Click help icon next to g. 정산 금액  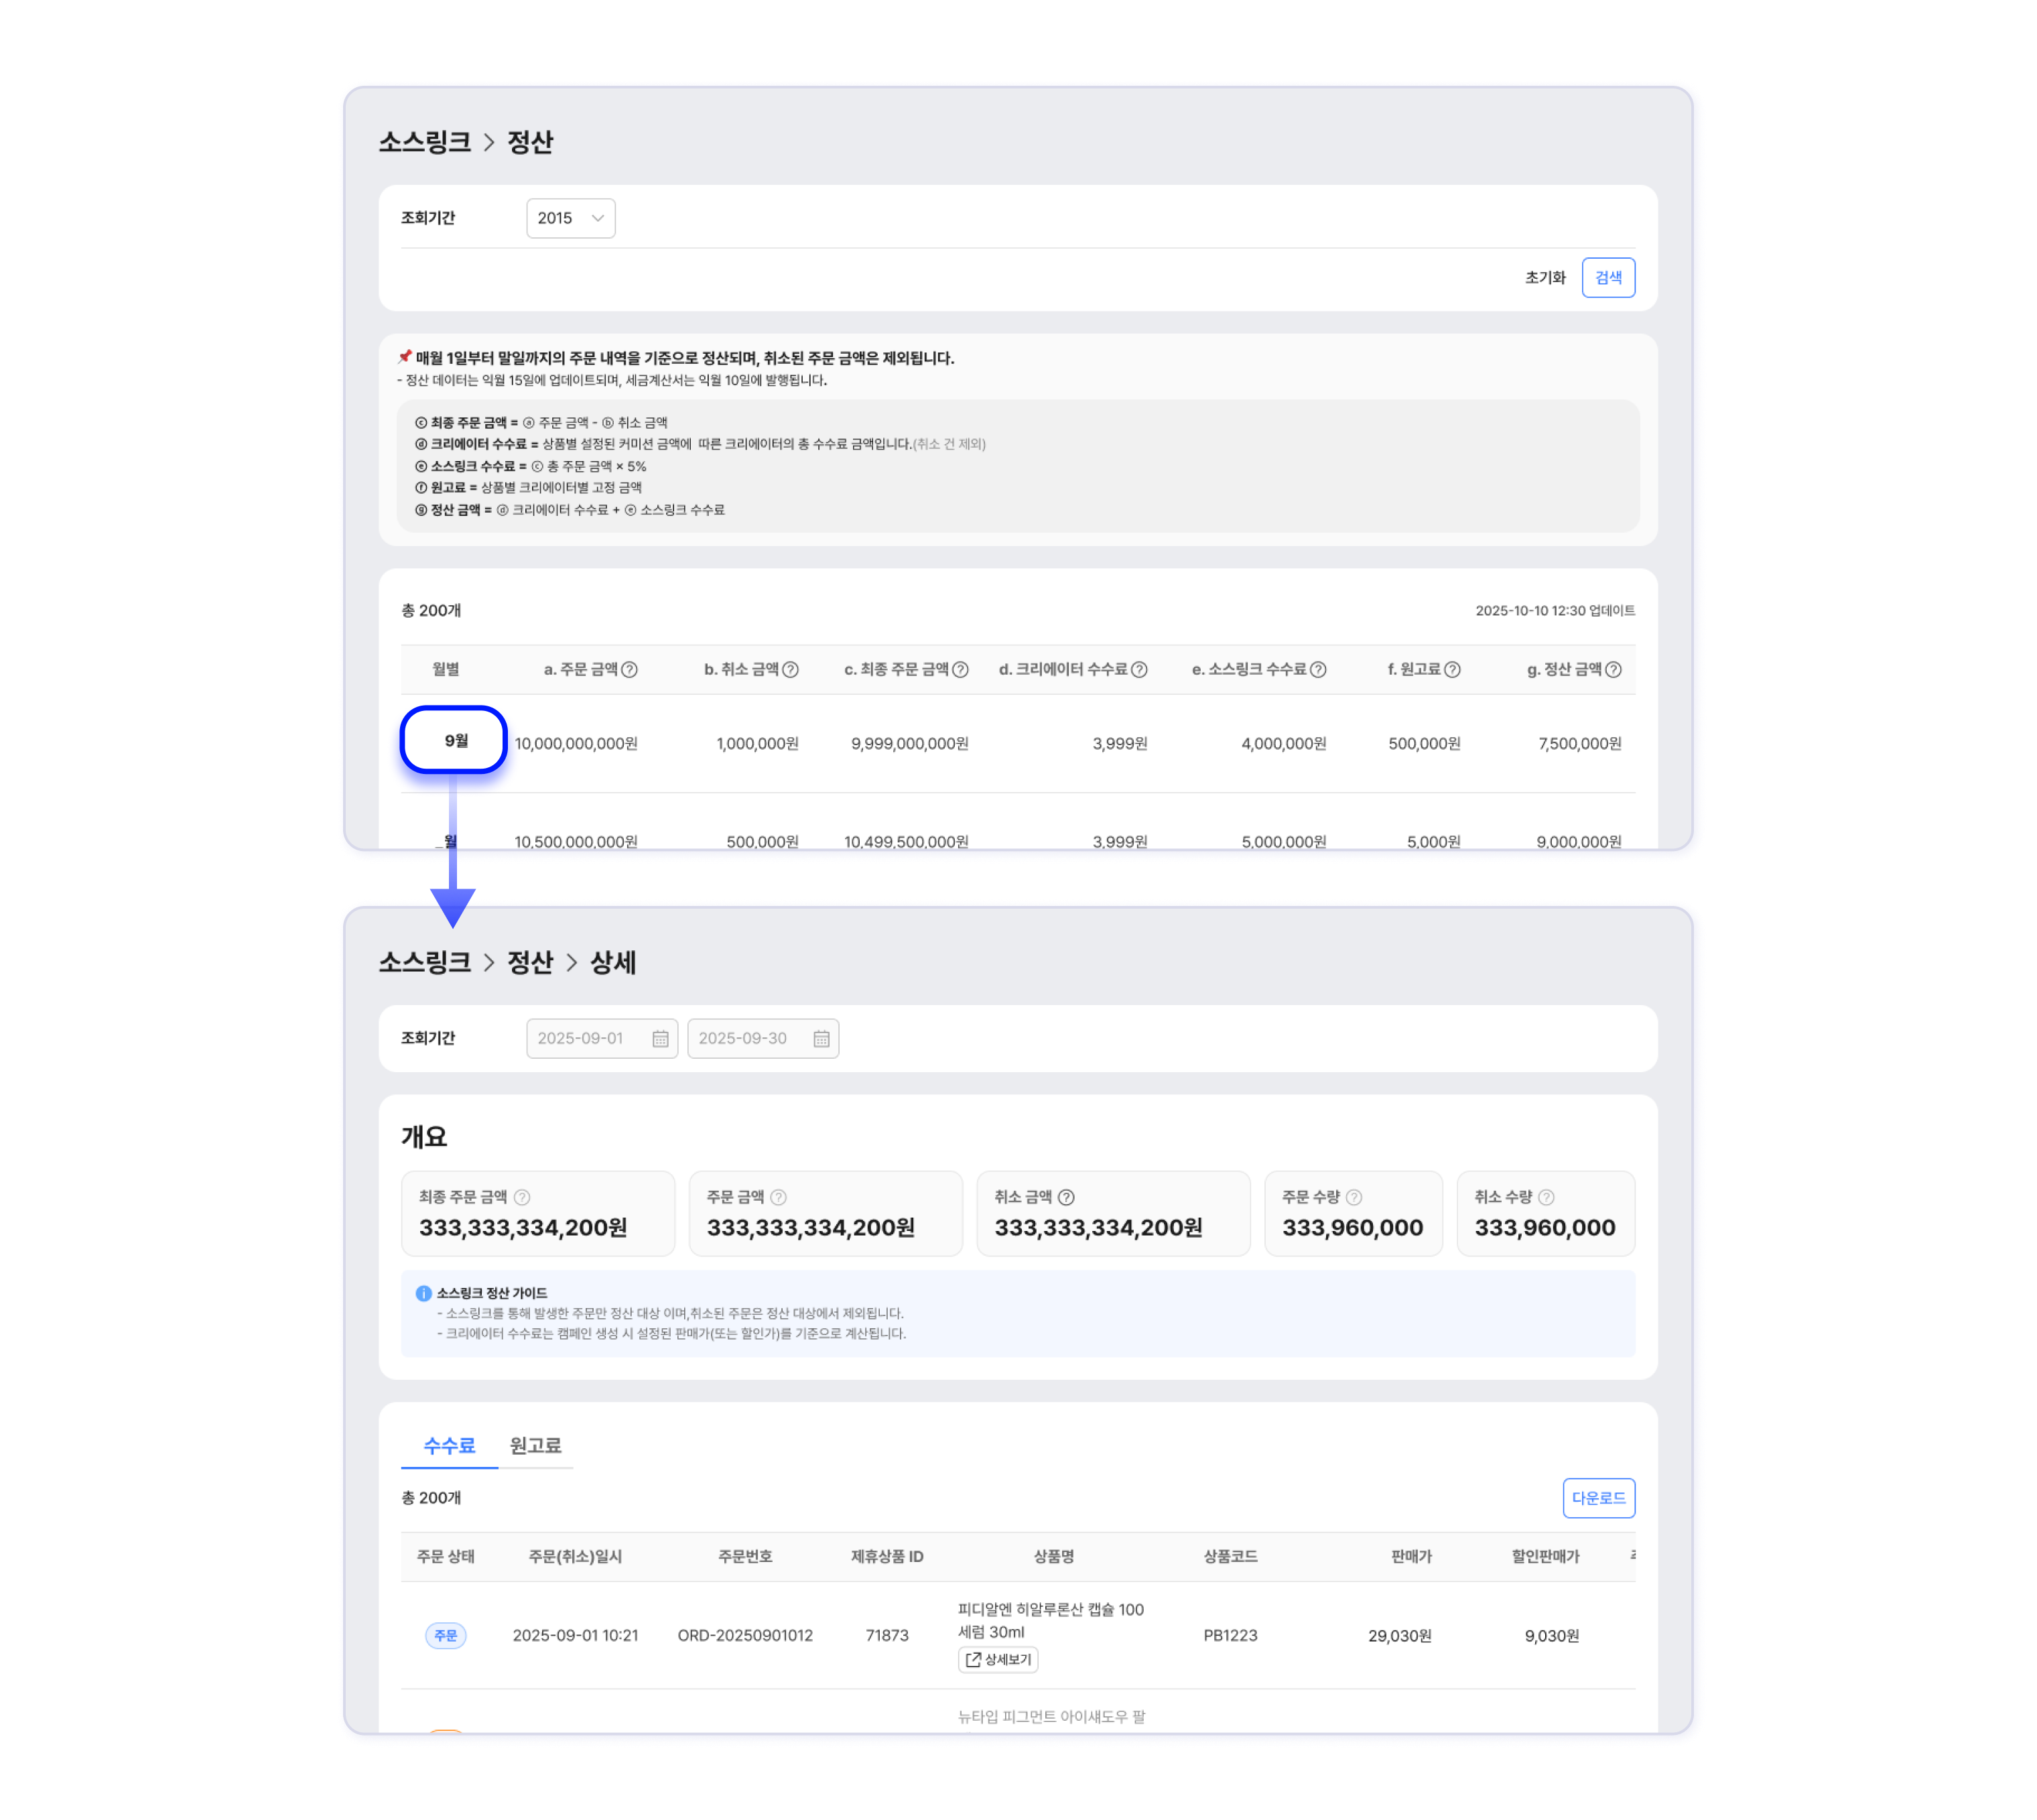pos(1613,670)
